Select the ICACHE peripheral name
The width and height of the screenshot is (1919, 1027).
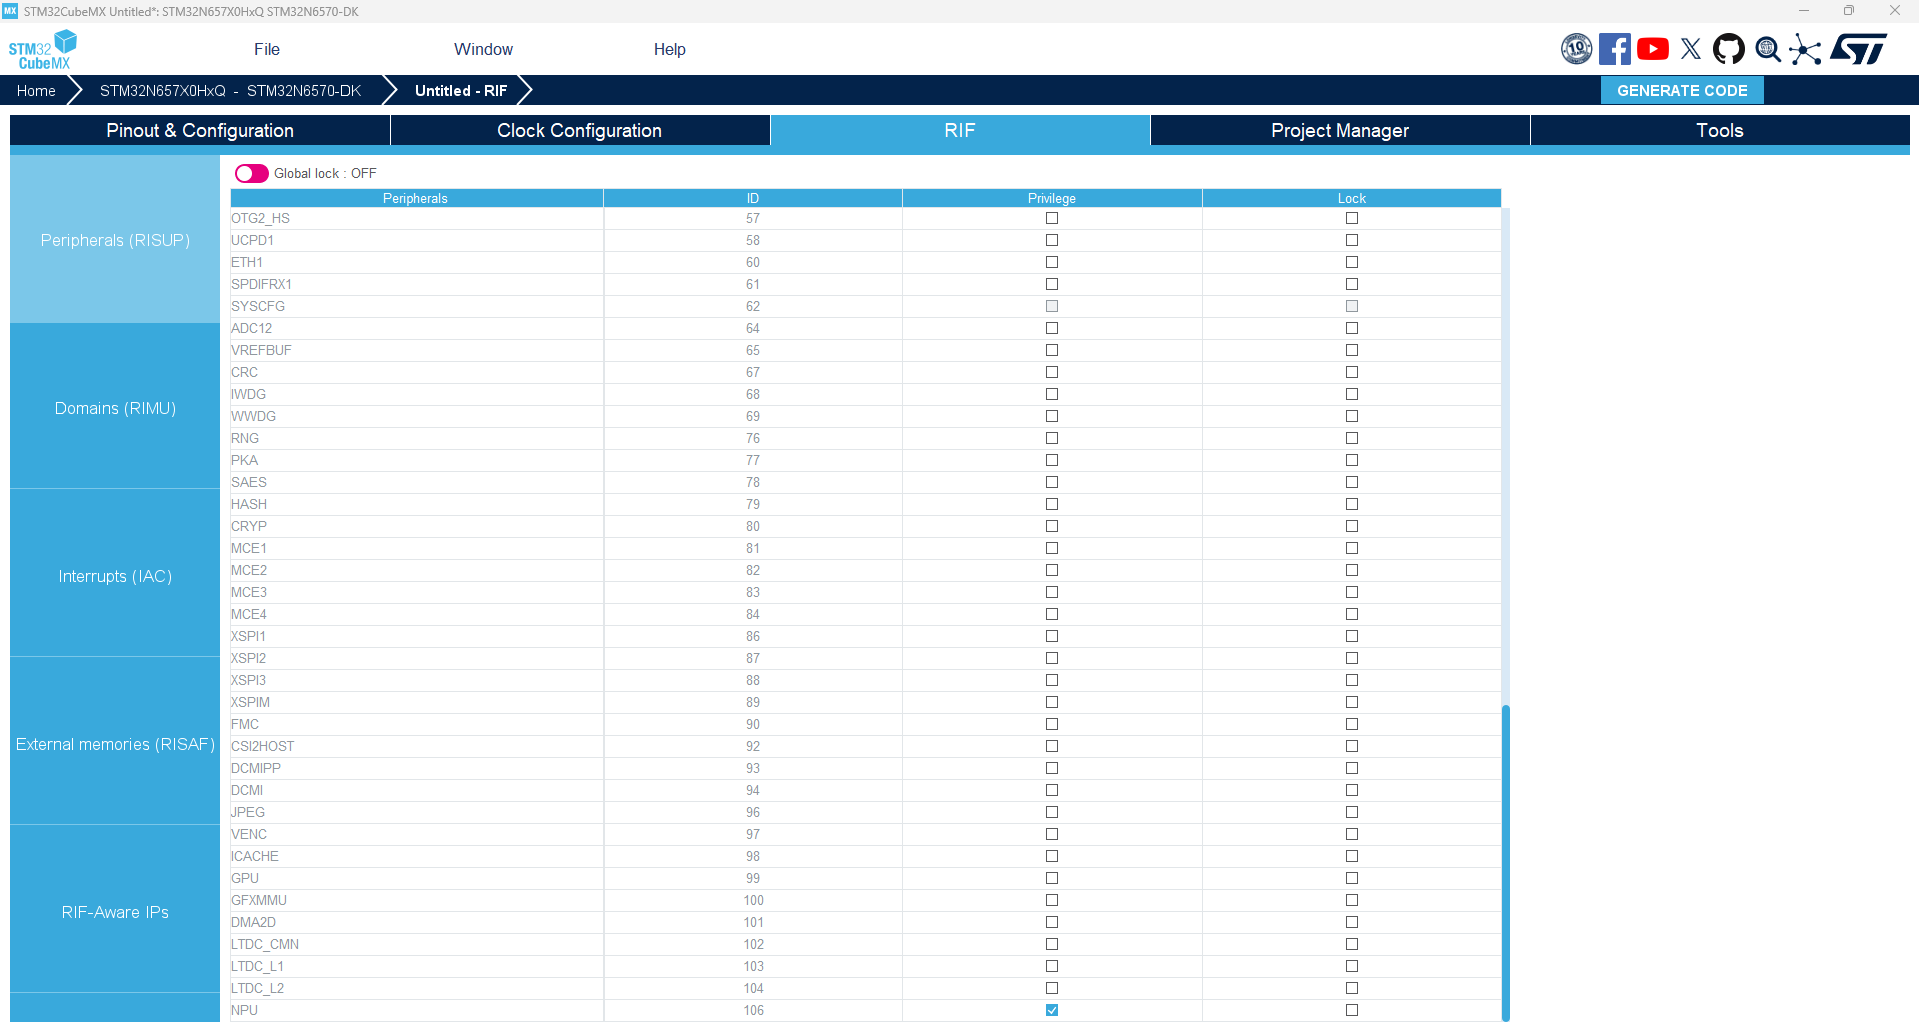(x=255, y=856)
